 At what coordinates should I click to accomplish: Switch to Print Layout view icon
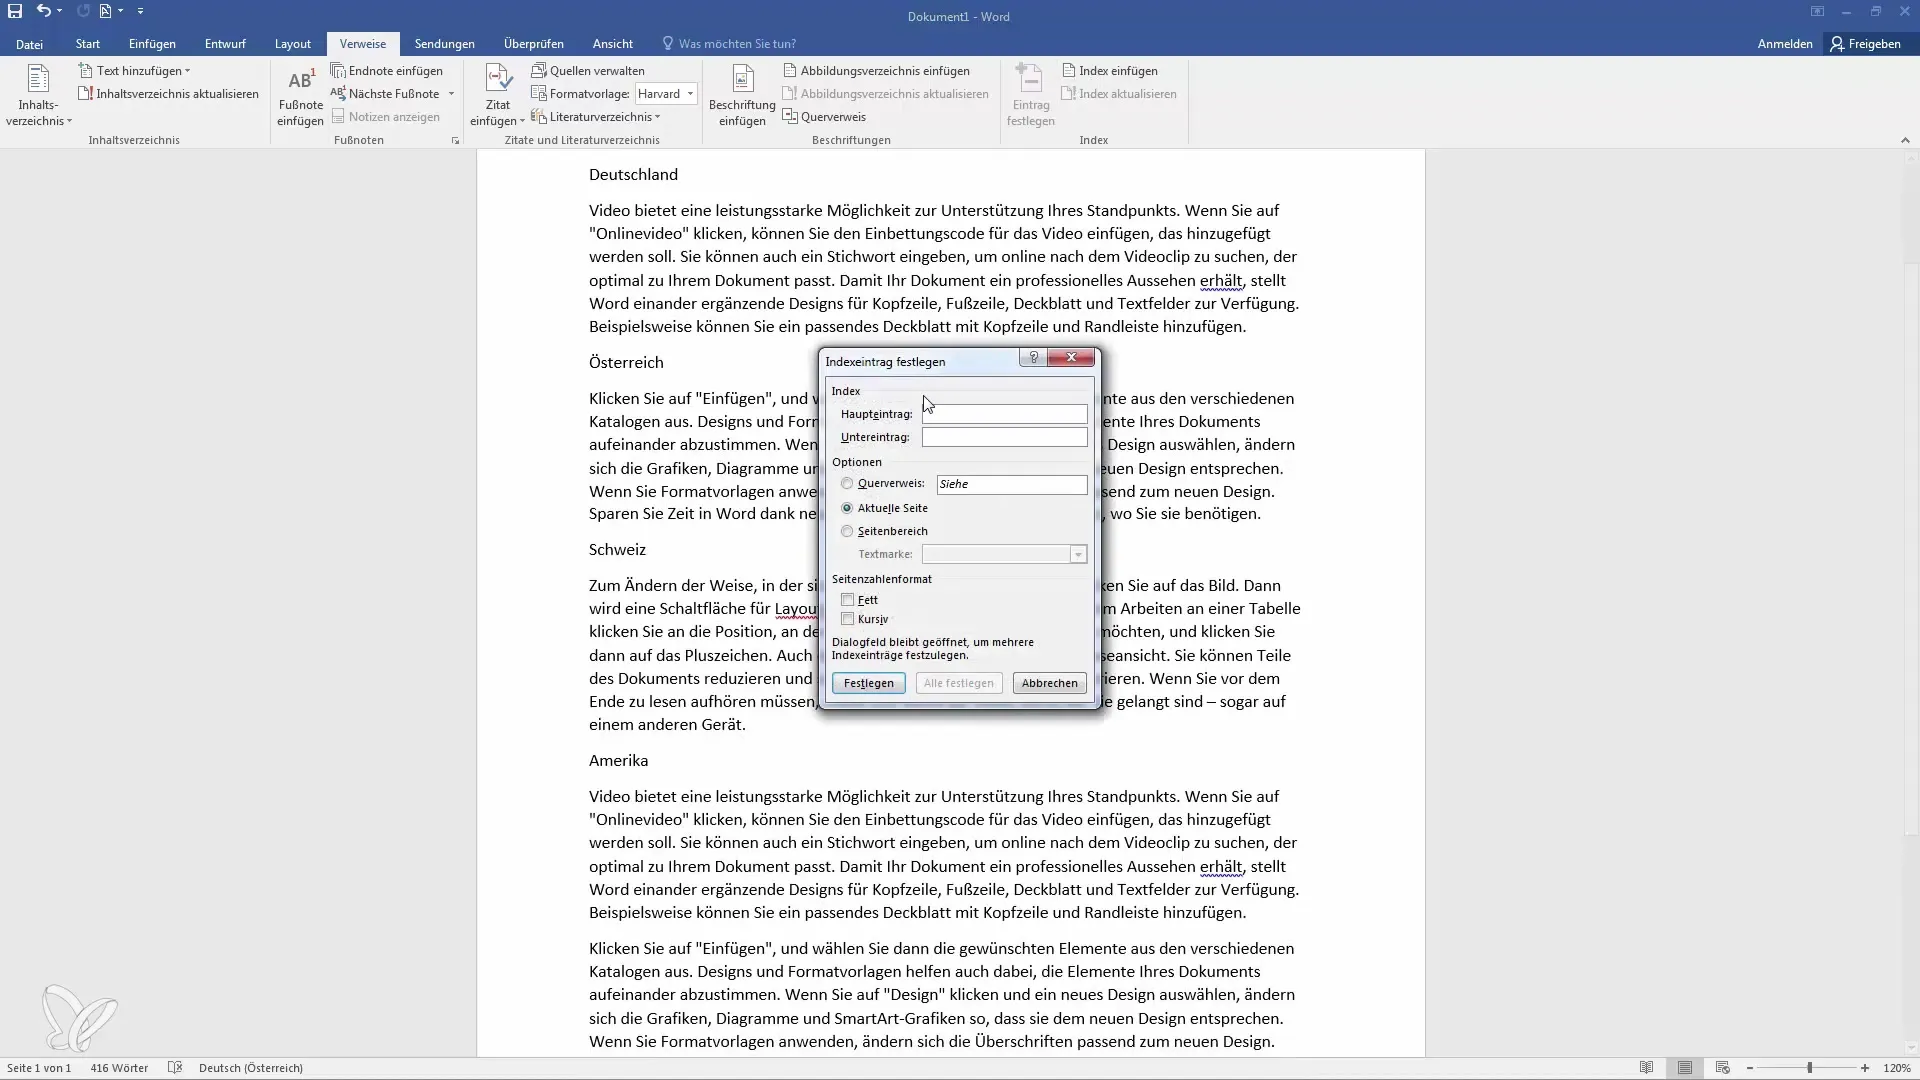tap(1685, 1068)
